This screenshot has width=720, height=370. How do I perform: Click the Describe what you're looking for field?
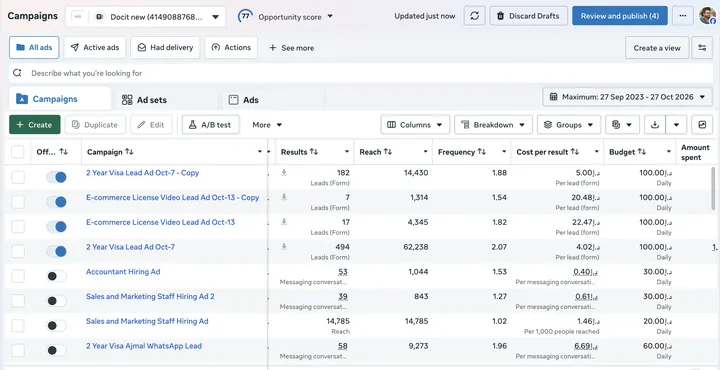360,73
